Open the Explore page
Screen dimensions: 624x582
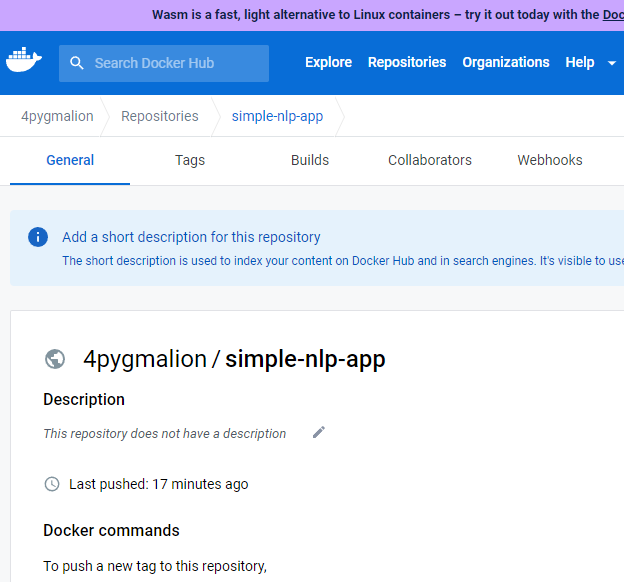(328, 62)
